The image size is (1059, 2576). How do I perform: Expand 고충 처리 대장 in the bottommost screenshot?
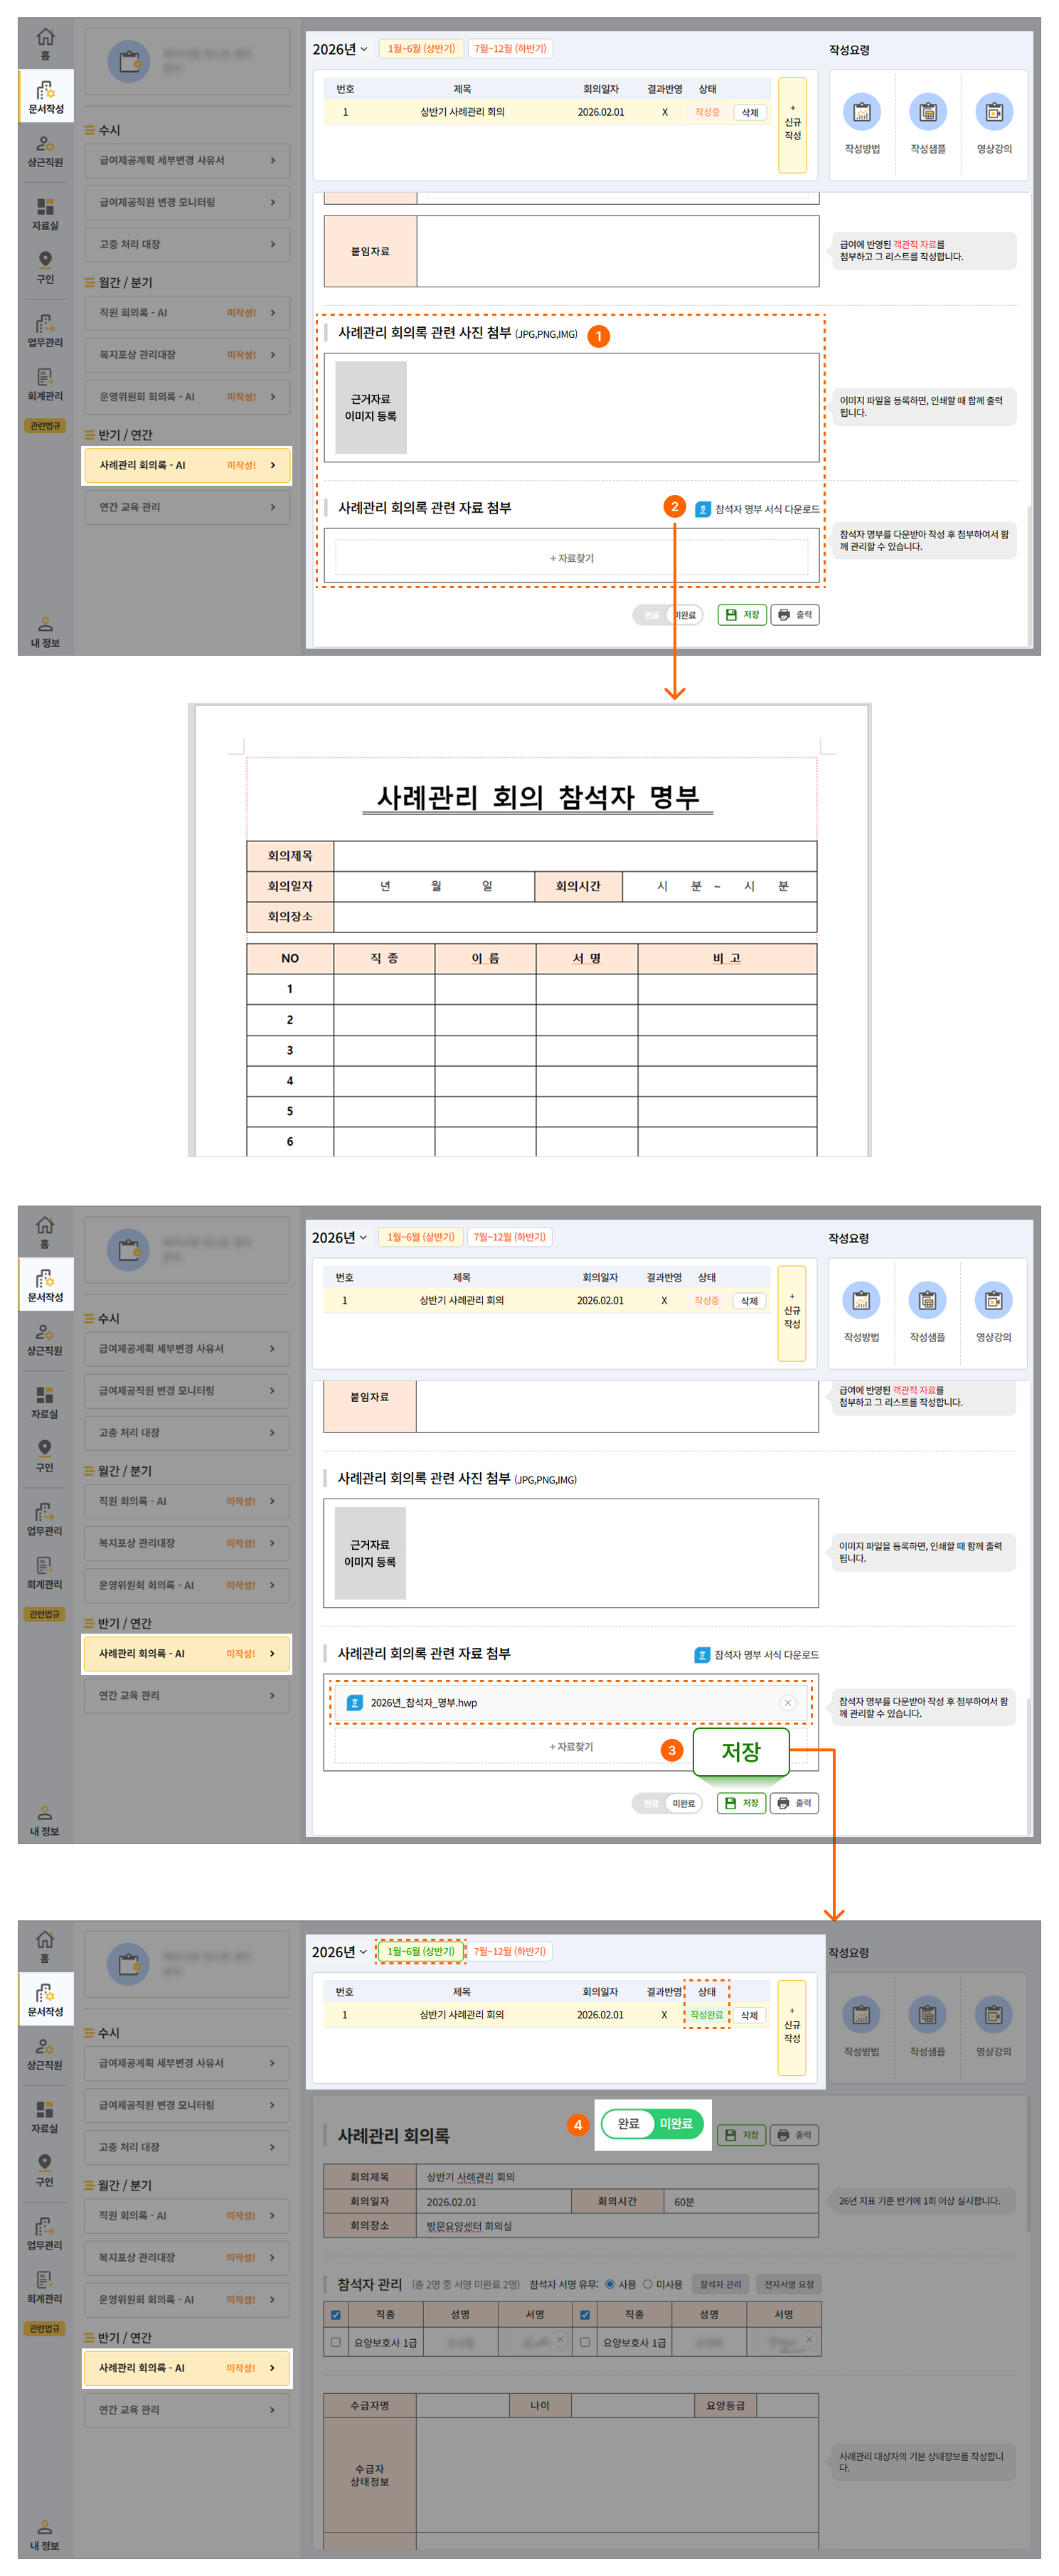[186, 2147]
